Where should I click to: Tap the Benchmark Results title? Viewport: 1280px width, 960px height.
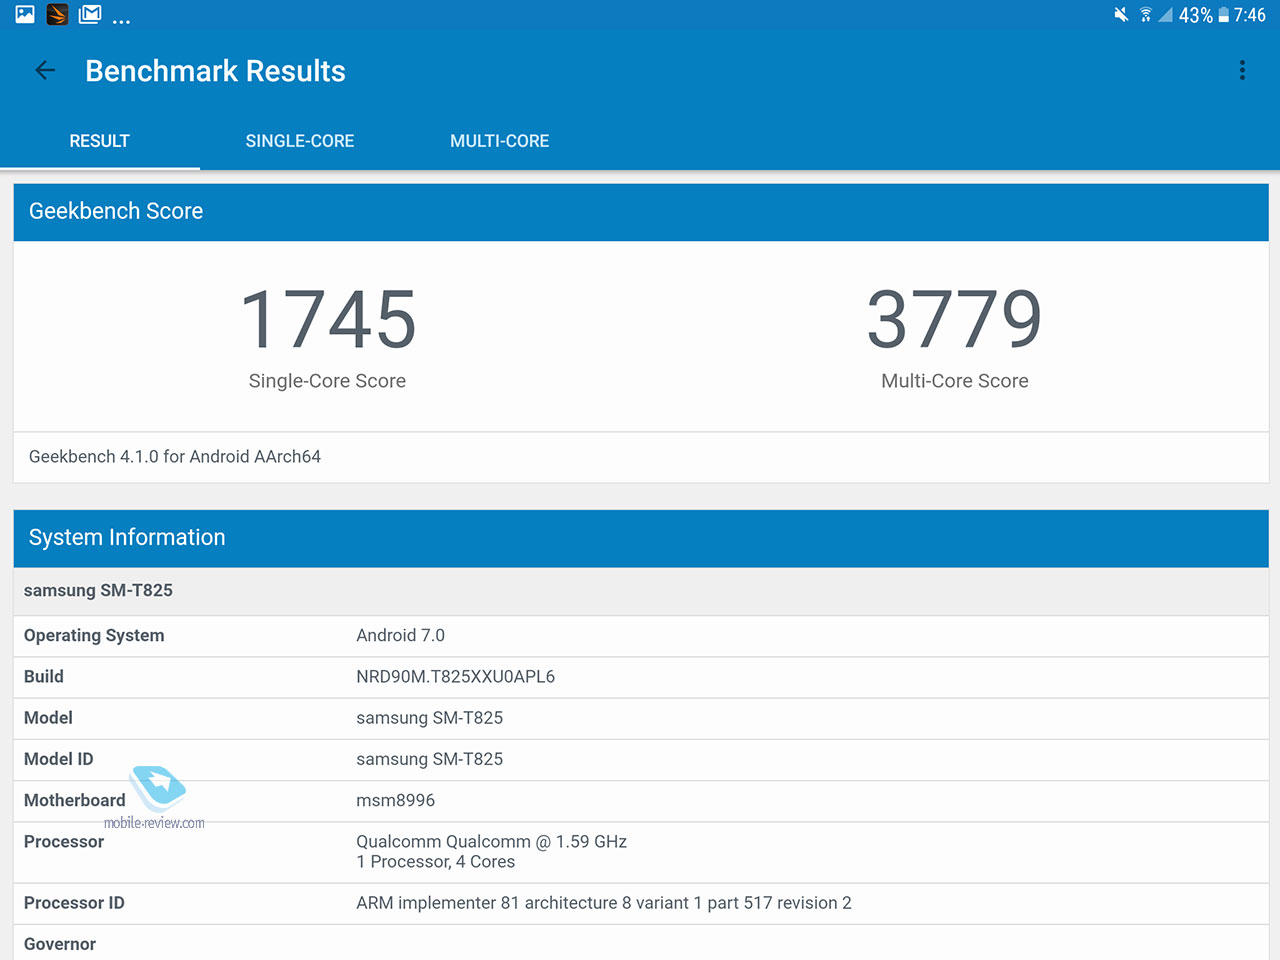(215, 71)
